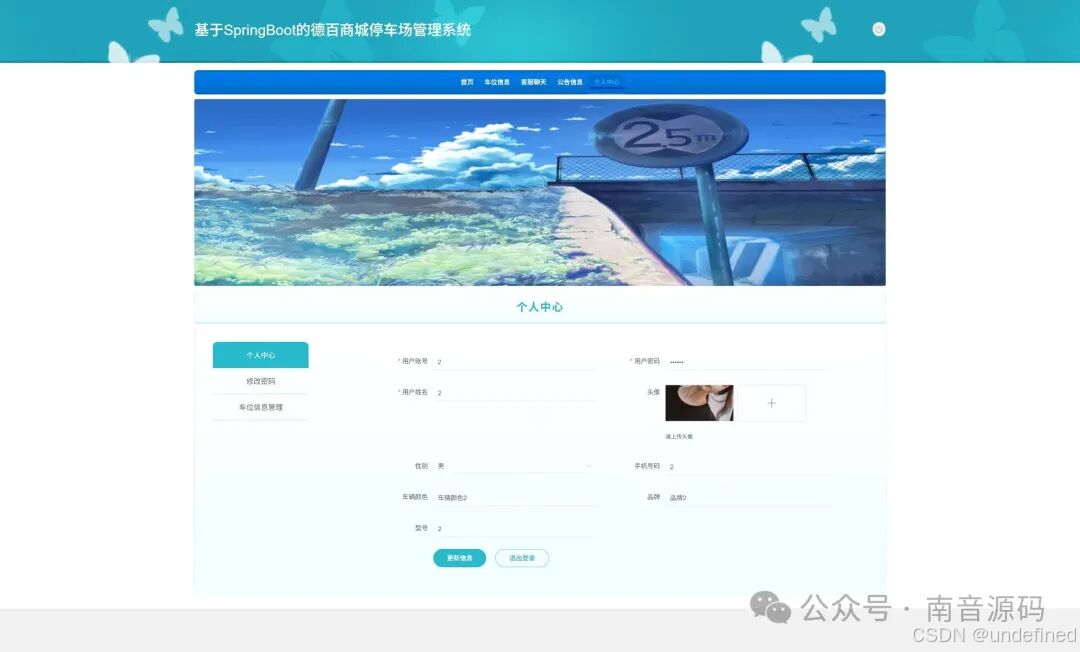Focus the 车辆颜色 input field
Screen dimensions: 1080x652
point(515,497)
